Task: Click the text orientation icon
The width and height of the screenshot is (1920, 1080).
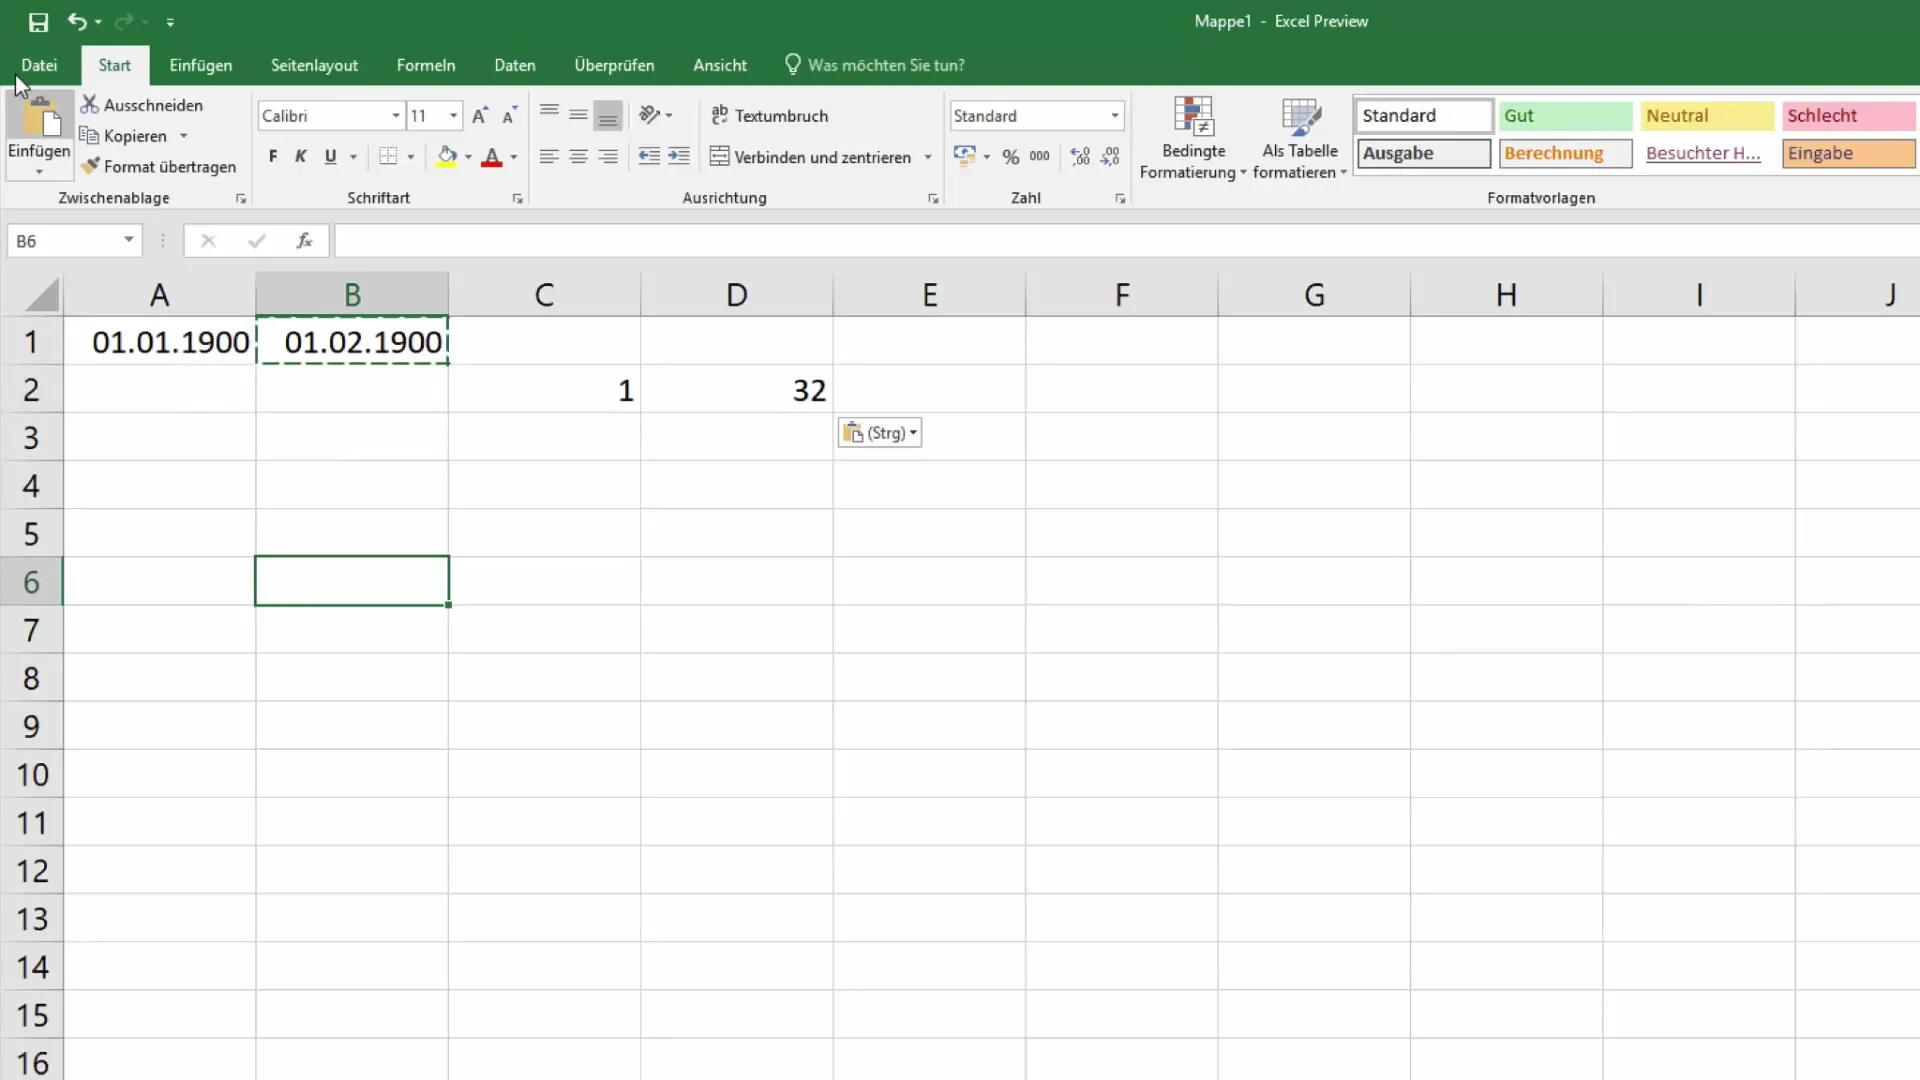Action: click(x=649, y=115)
